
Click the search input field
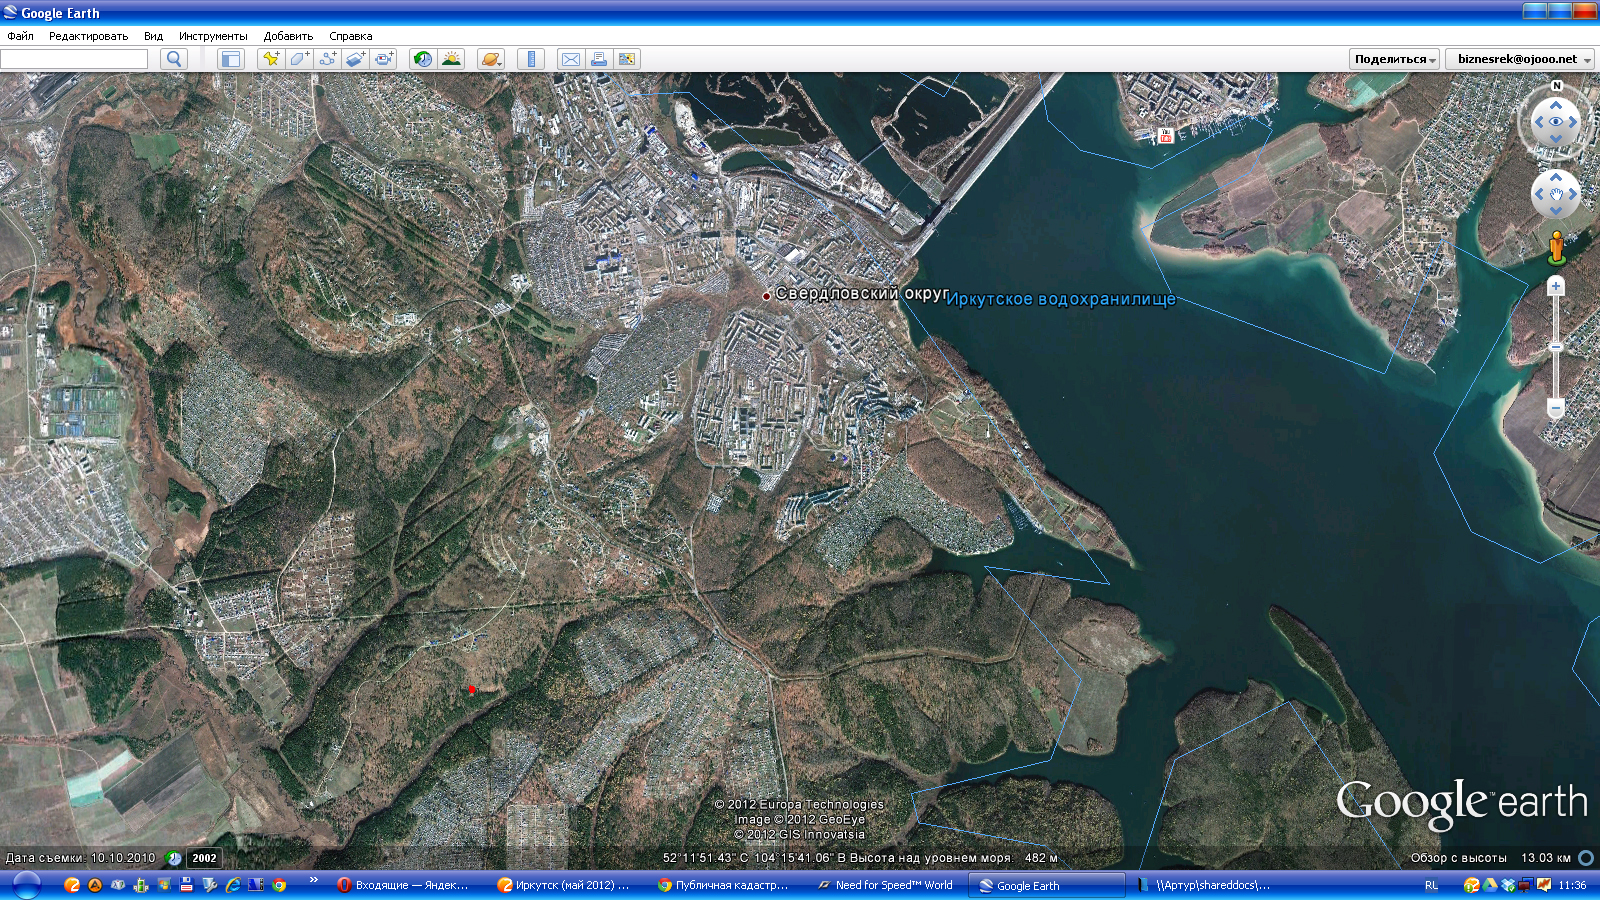(x=75, y=59)
